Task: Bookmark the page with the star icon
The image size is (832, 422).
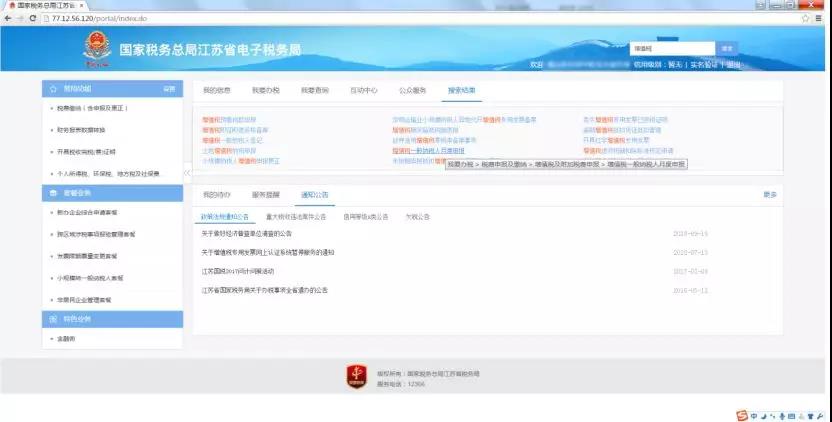Action: pos(805,18)
